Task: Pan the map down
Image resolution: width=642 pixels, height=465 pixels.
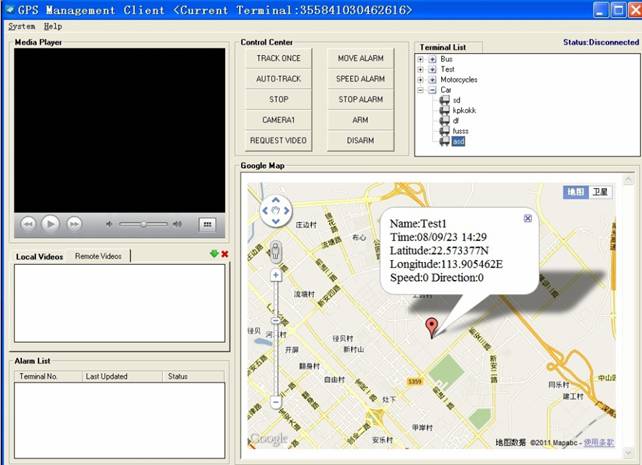Action: (x=276, y=221)
